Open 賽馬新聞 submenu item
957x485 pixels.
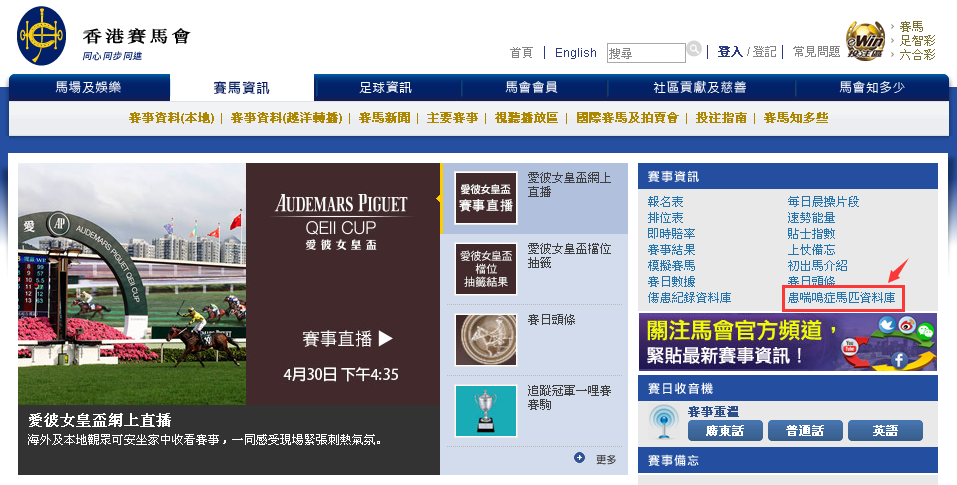[x=385, y=118]
